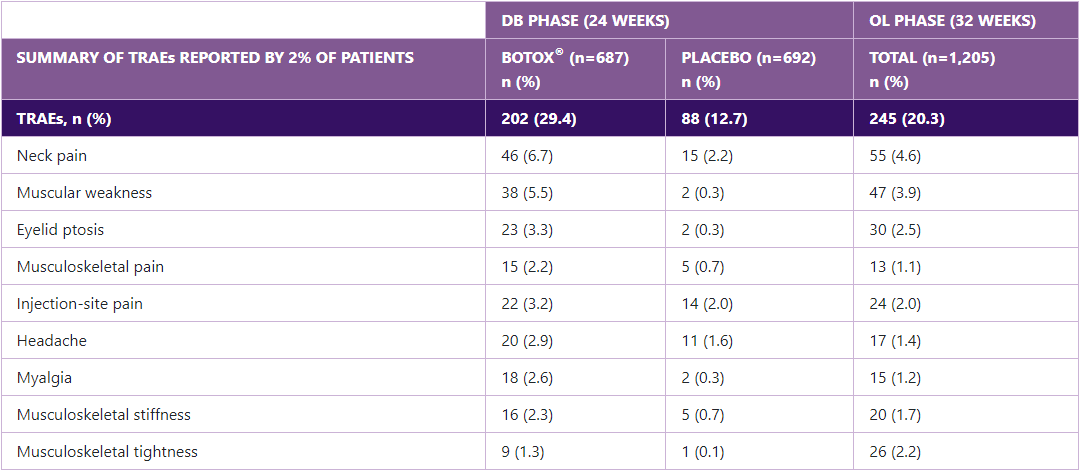Select the Musculoskeletal tightness row label
The height and width of the screenshot is (472, 1081).
107,452
